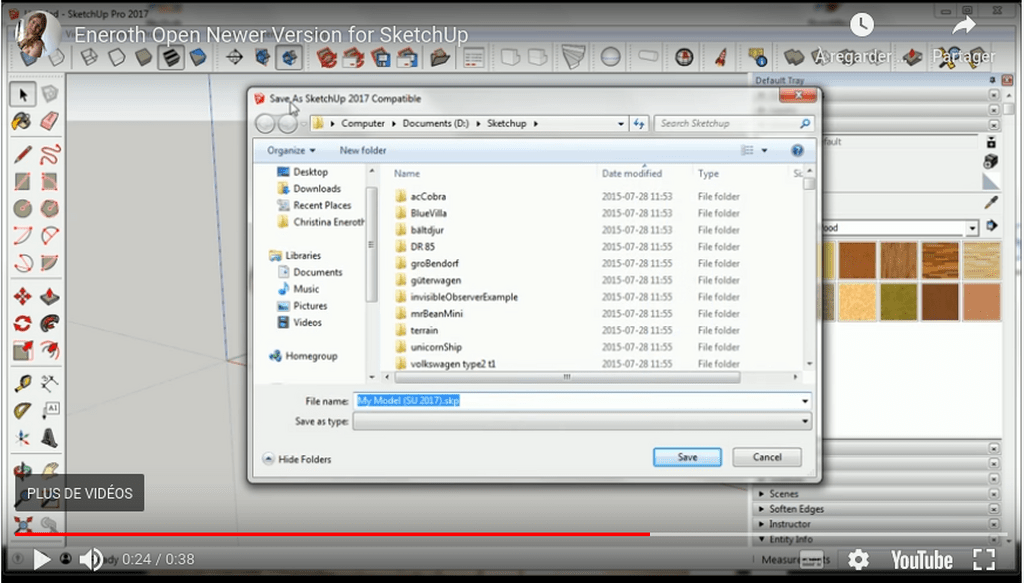Select the Scale tool
This screenshot has width=1024, height=583.
pyautogui.click(x=23, y=351)
